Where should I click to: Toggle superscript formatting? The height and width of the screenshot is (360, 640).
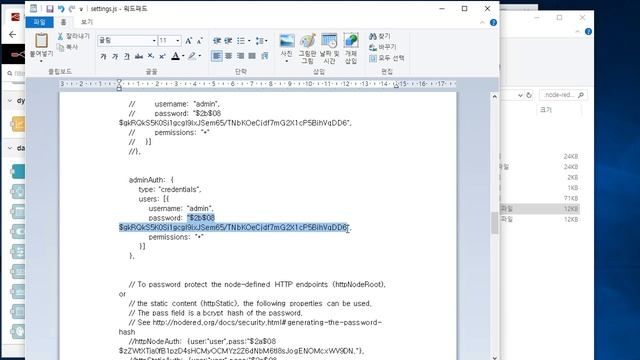[162, 56]
